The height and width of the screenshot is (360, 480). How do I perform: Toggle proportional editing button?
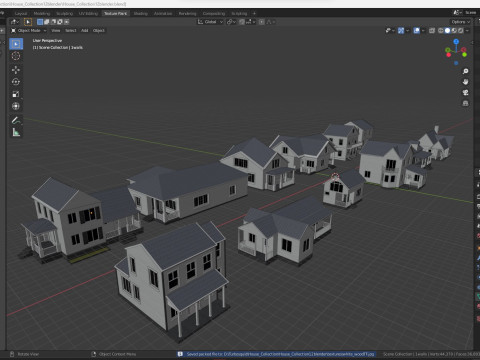[x=262, y=22]
